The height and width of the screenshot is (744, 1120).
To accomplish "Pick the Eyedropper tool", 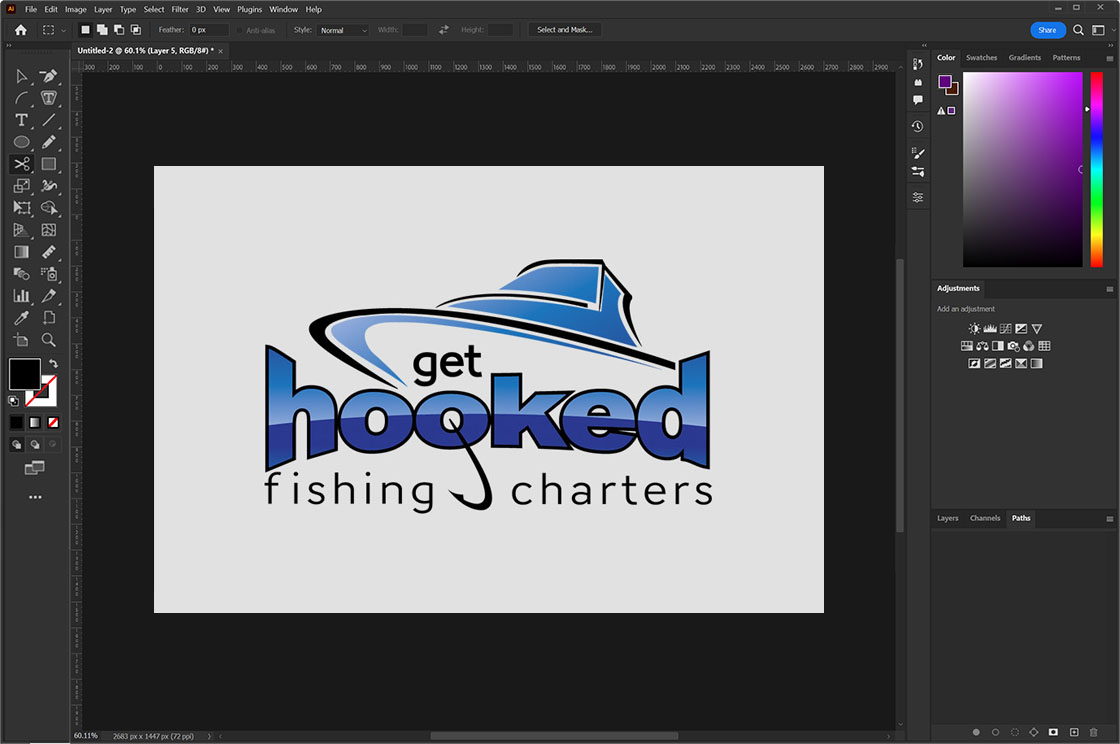I will click(x=21, y=318).
